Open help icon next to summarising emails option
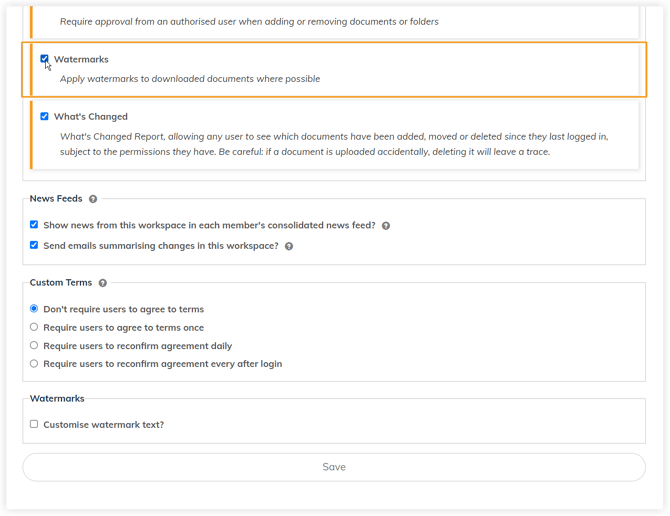 pyautogui.click(x=289, y=246)
